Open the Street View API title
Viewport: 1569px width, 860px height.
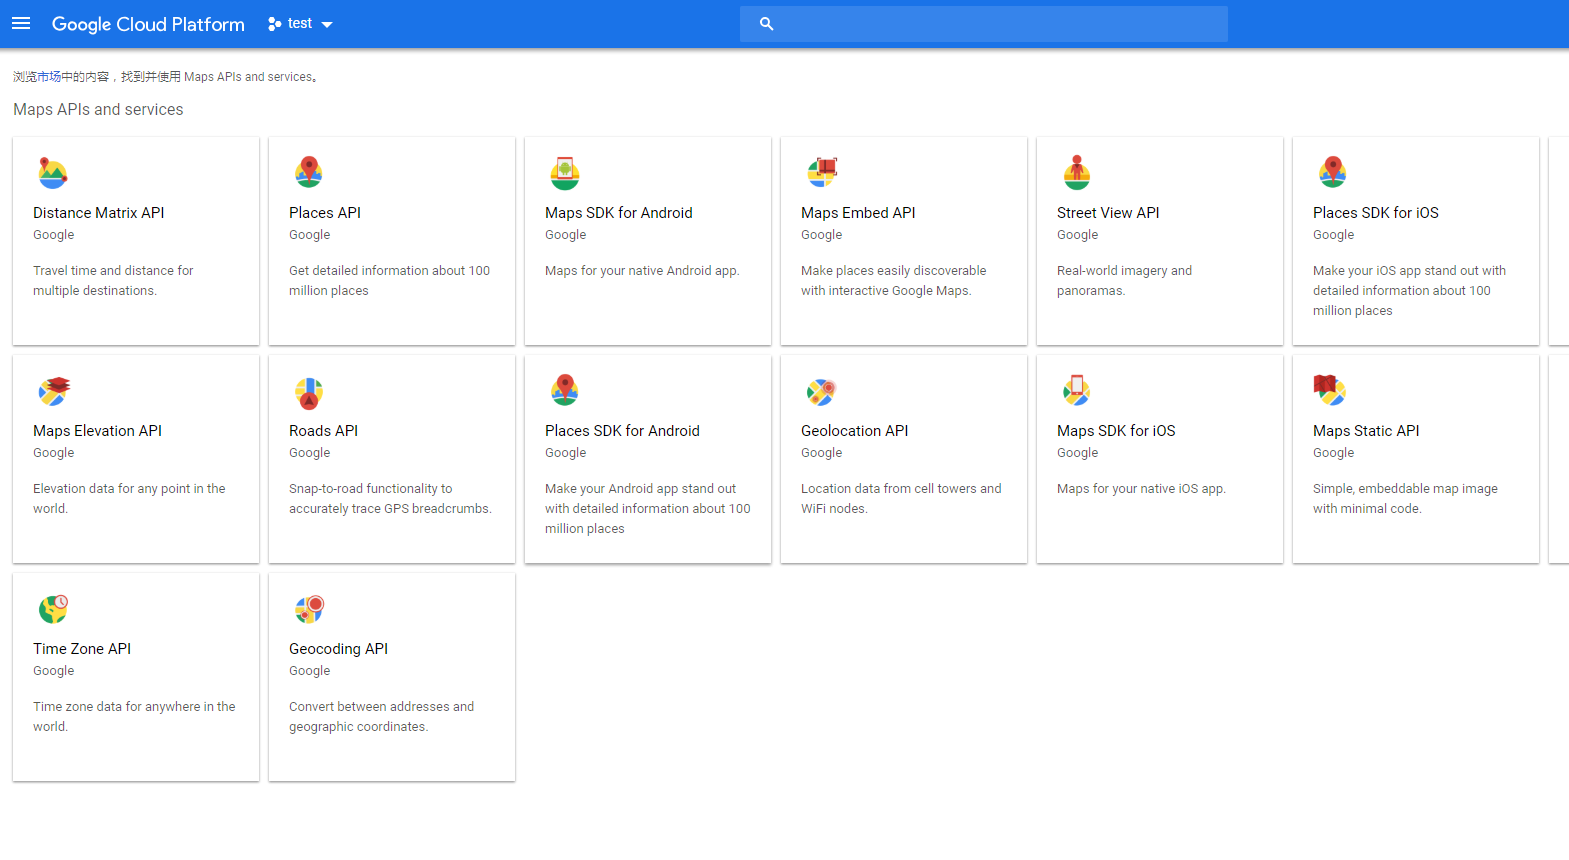1108,213
